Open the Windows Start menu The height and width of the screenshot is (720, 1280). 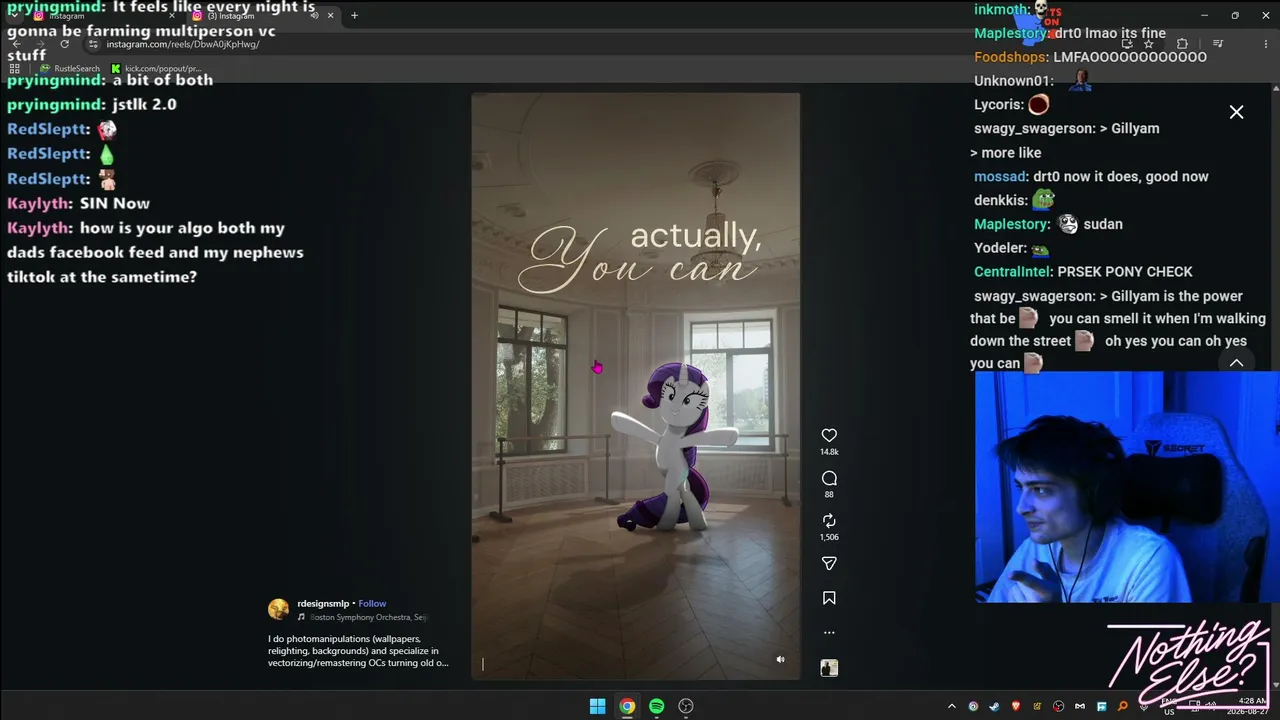tap(597, 706)
